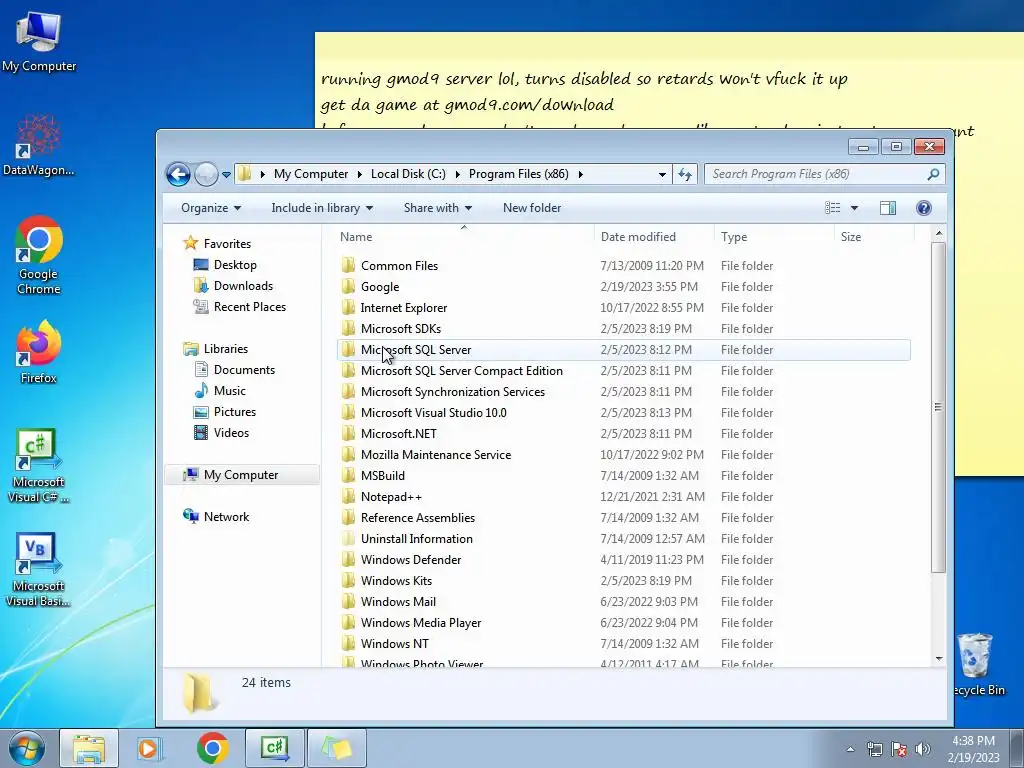Select the Microsoft SDKs folder icon
The height and width of the screenshot is (768, 1024).
coord(349,328)
